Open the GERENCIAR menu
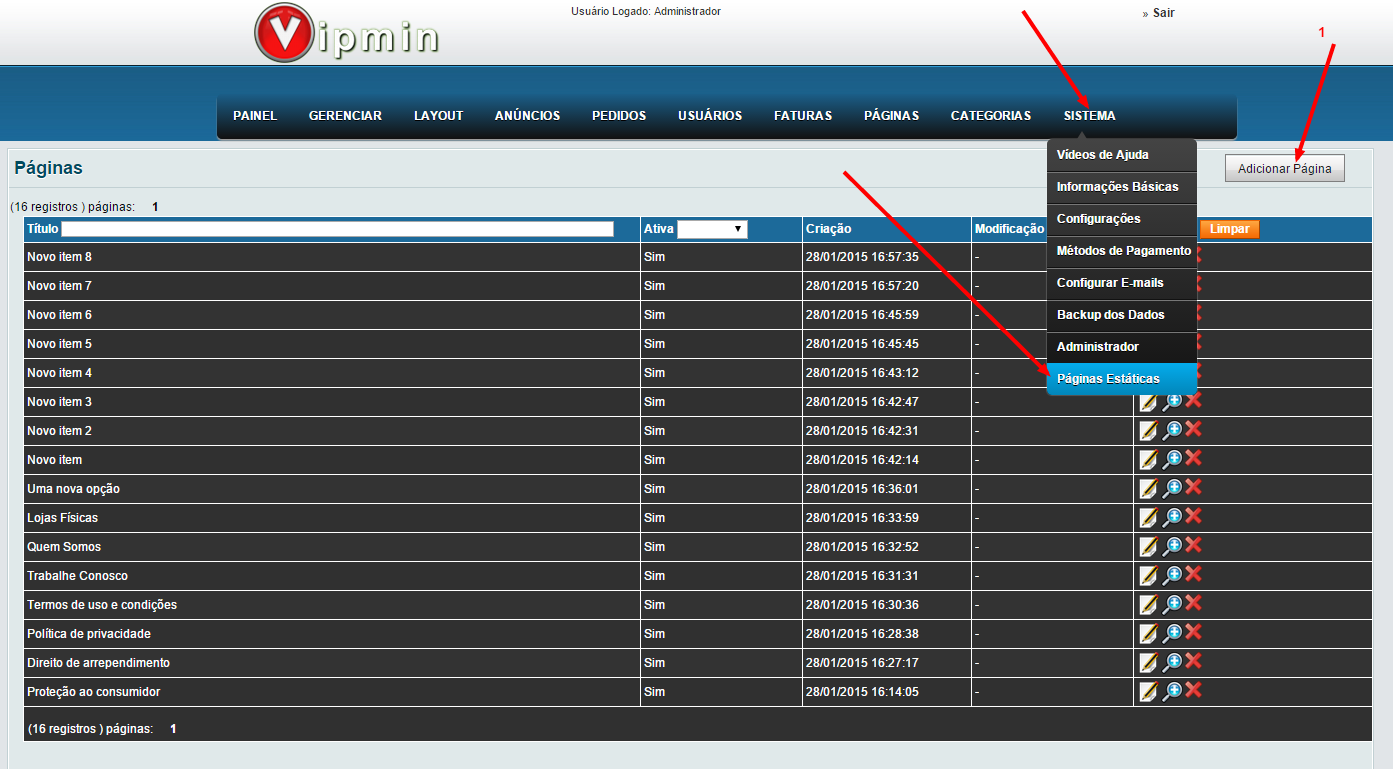This screenshot has height=769, width=1393. [345, 116]
